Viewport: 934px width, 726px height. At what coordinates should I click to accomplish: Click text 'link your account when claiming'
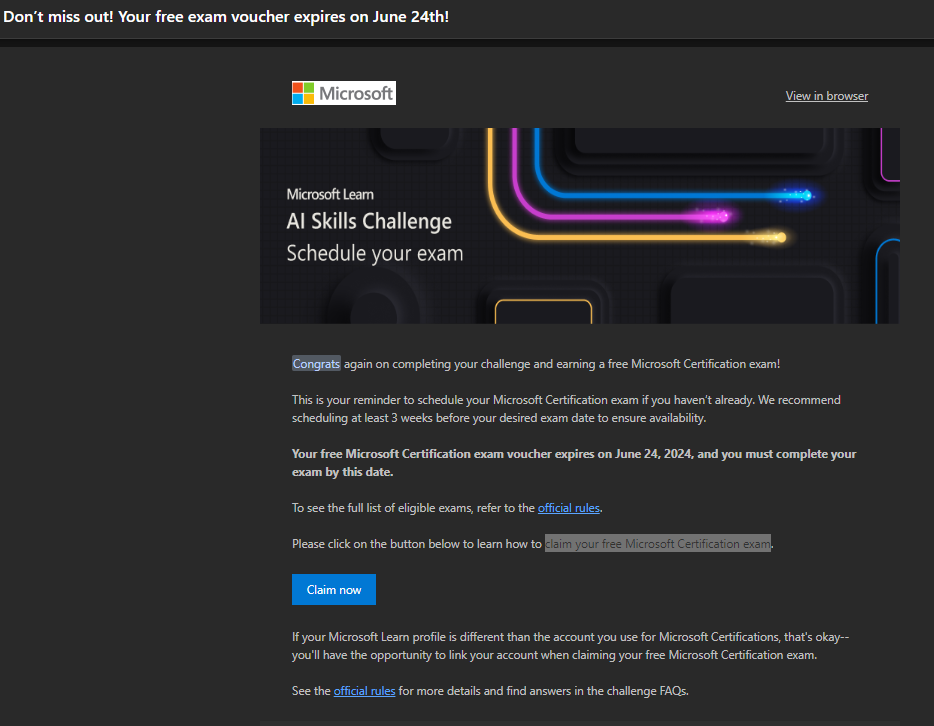click(534, 655)
